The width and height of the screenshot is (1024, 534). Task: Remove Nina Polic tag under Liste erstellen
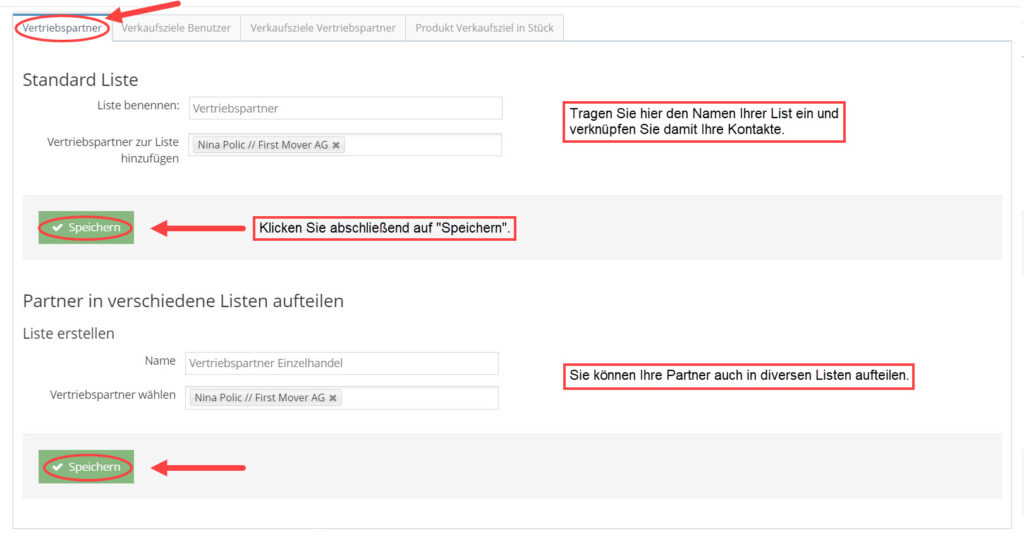pos(333,398)
